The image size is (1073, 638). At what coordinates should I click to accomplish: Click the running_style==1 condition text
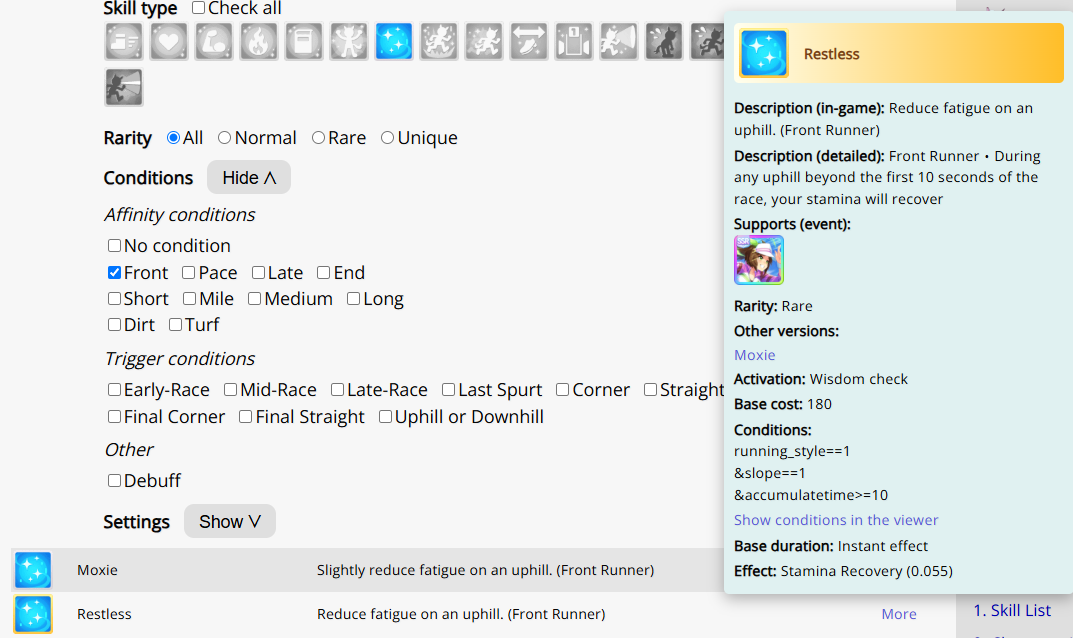point(792,451)
